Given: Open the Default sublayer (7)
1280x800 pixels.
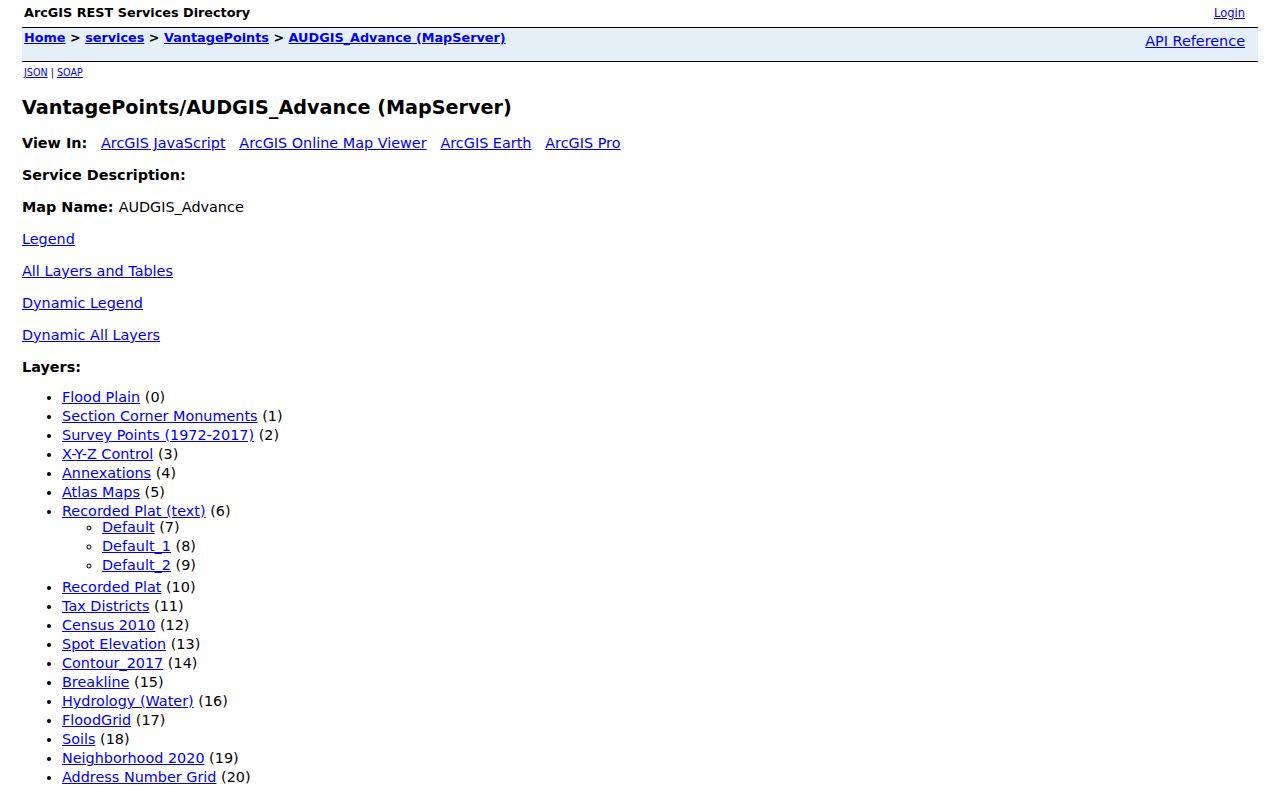Looking at the screenshot, I should [128, 527].
